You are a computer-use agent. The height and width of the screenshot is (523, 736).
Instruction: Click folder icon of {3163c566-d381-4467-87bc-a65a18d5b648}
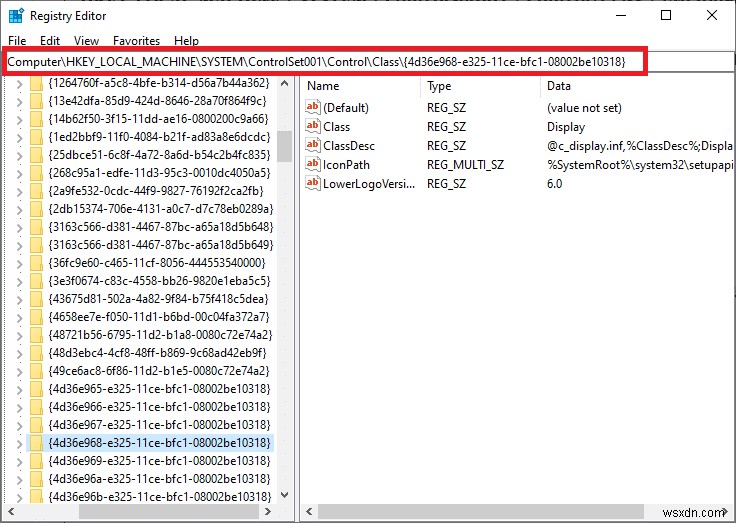36,227
